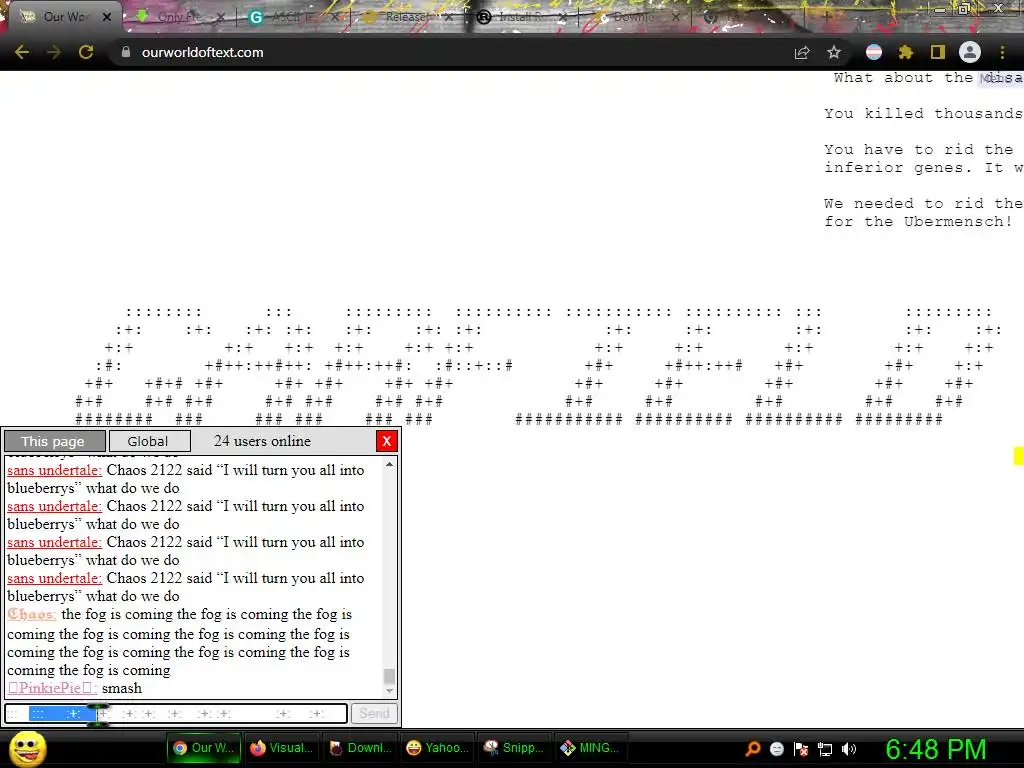Switch to the Our World of Text tab
This screenshot has width=1024, height=768.
[x=62, y=17]
